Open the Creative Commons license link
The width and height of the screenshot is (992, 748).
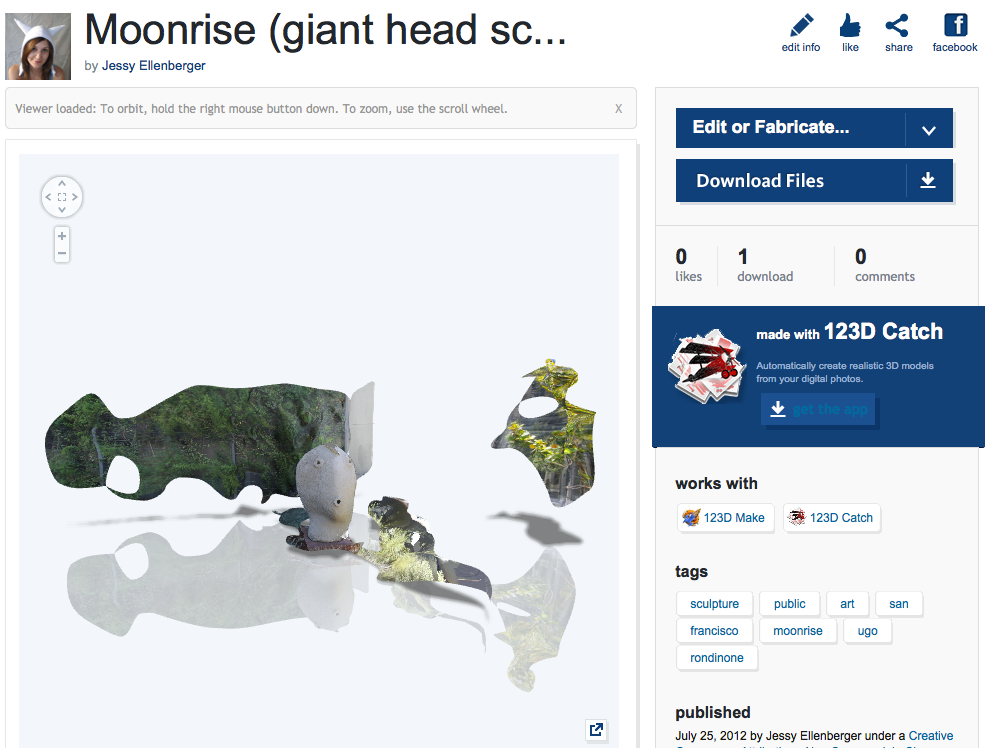931,736
